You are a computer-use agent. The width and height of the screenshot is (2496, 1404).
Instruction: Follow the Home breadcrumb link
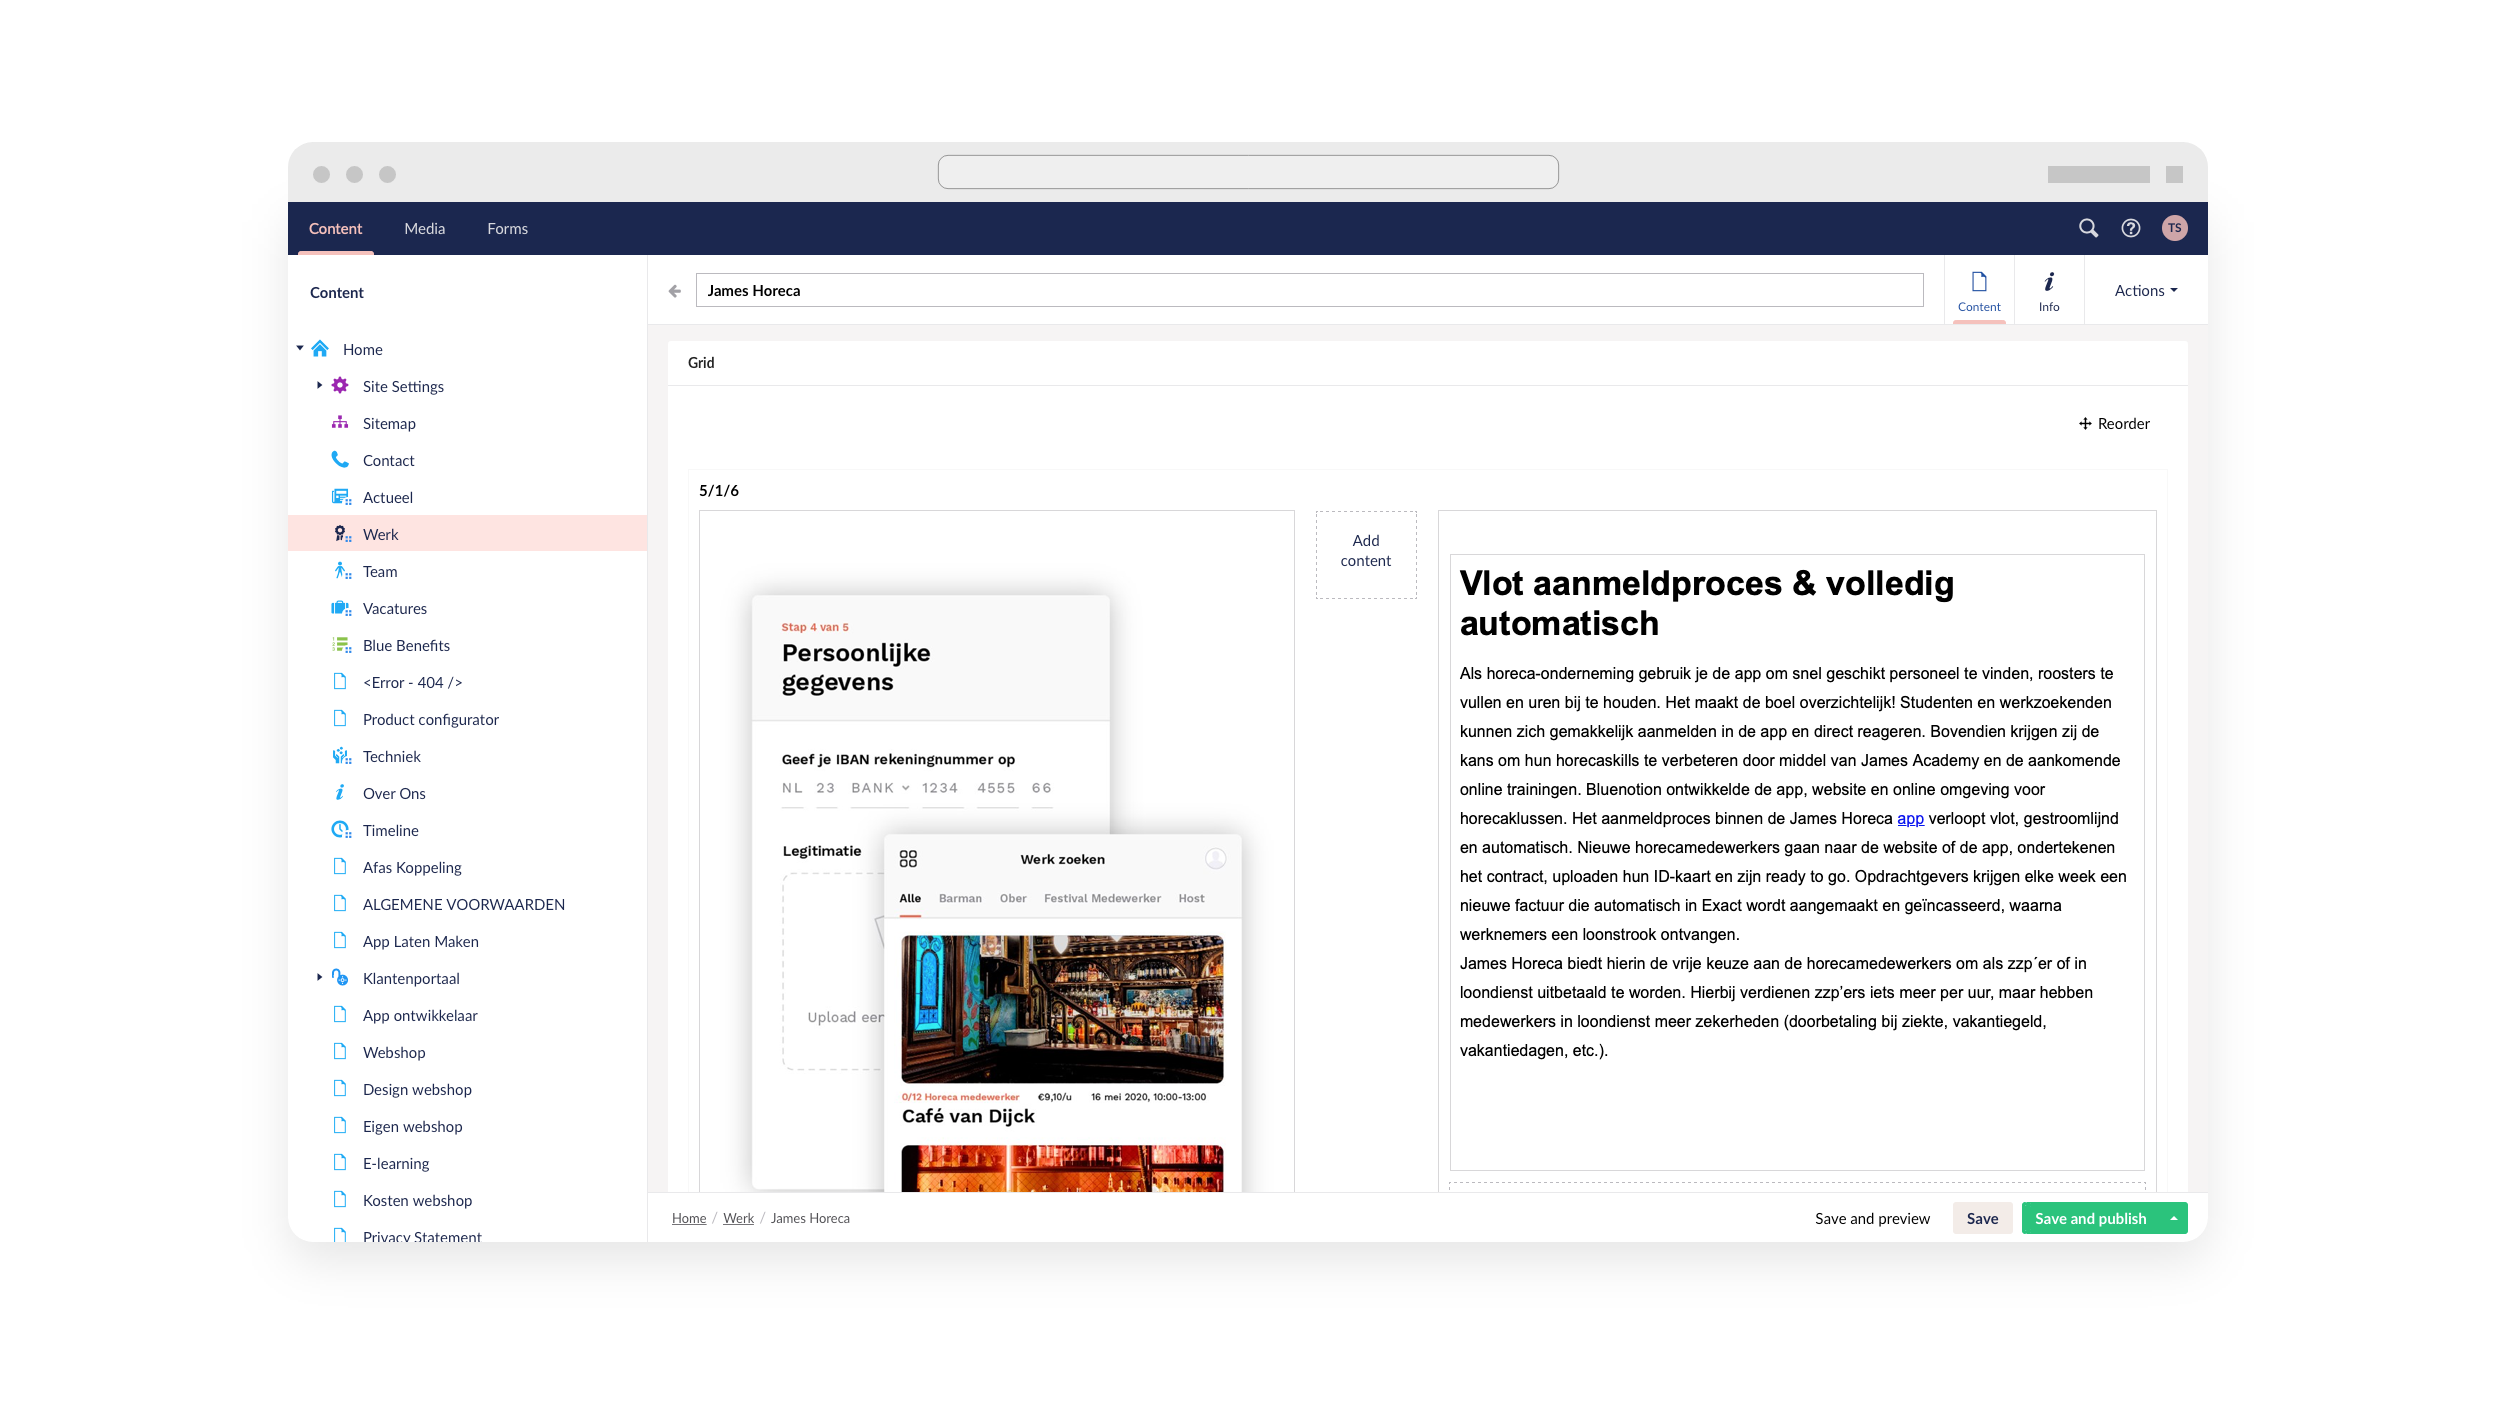point(689,1218)
